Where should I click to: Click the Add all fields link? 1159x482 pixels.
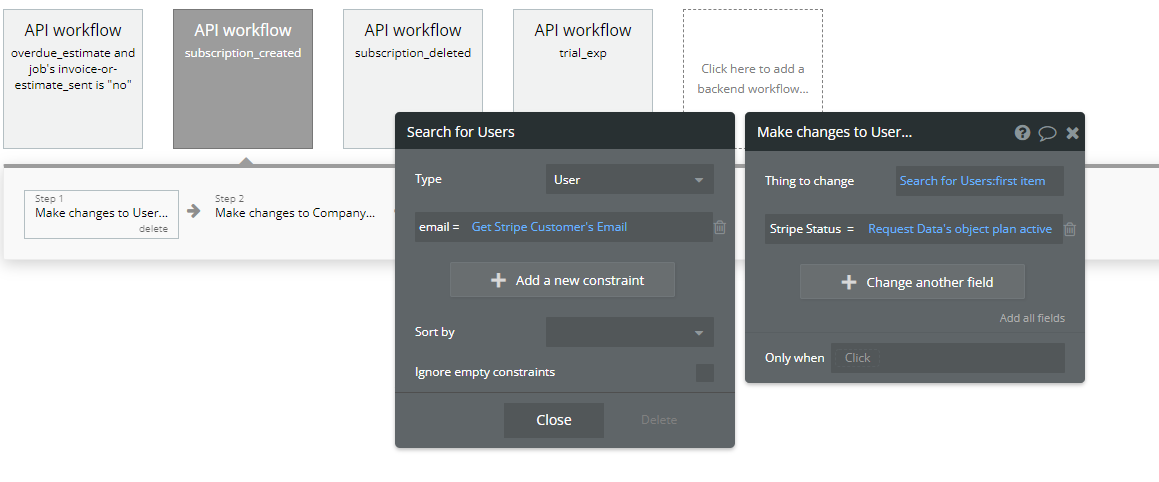click(x=1032, y=318)
